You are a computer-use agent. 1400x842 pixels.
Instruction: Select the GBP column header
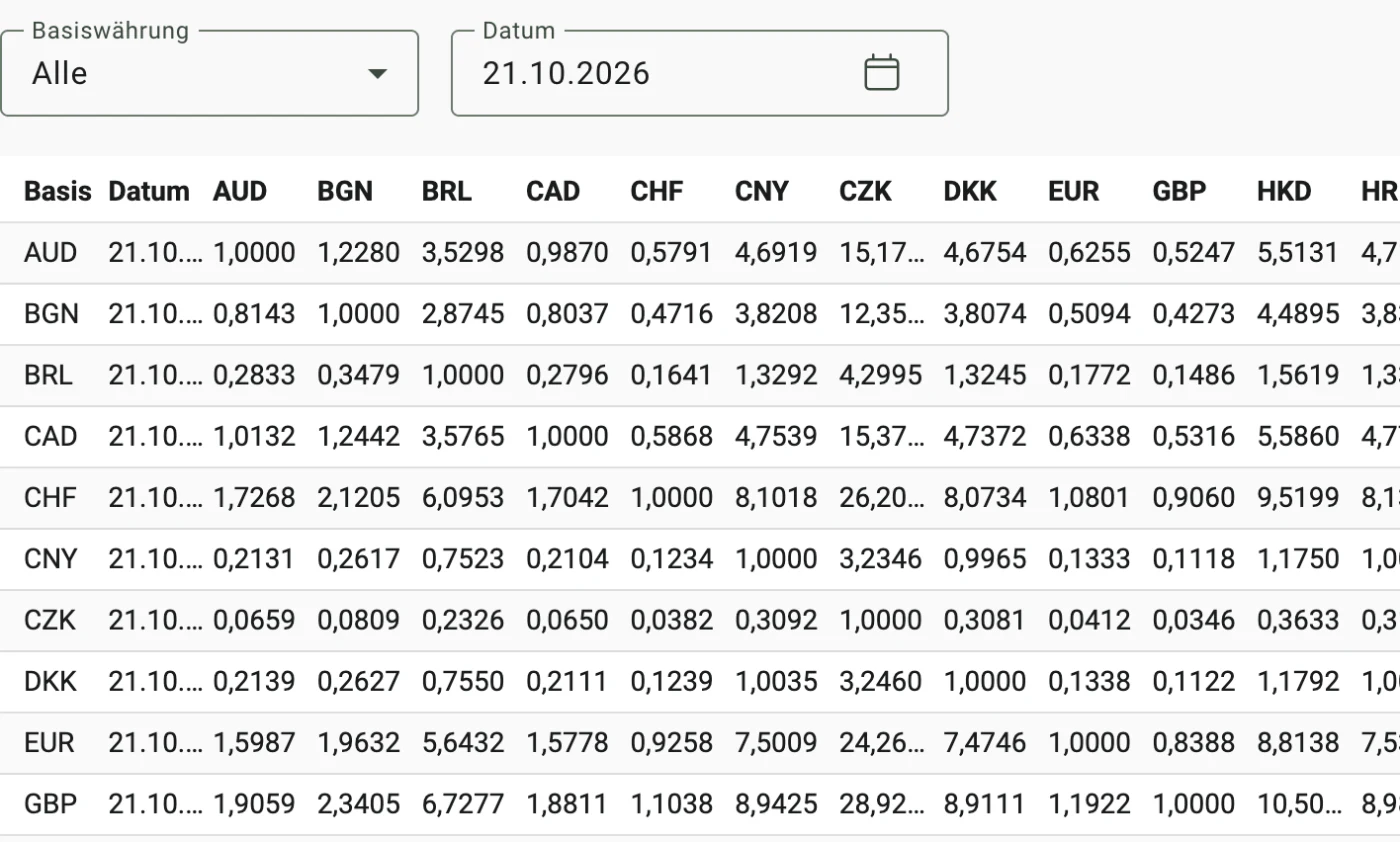[1179, 191]
